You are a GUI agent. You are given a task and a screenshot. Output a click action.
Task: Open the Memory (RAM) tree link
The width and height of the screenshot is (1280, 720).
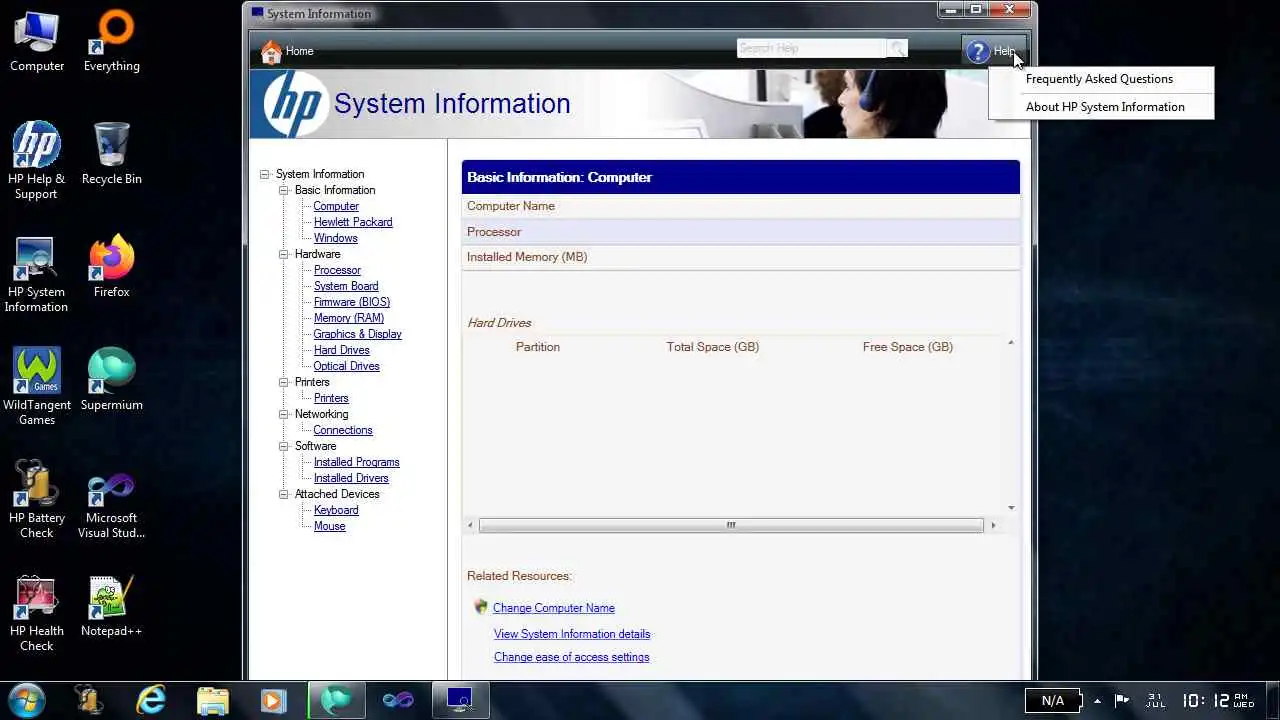(x=349, y=318)
